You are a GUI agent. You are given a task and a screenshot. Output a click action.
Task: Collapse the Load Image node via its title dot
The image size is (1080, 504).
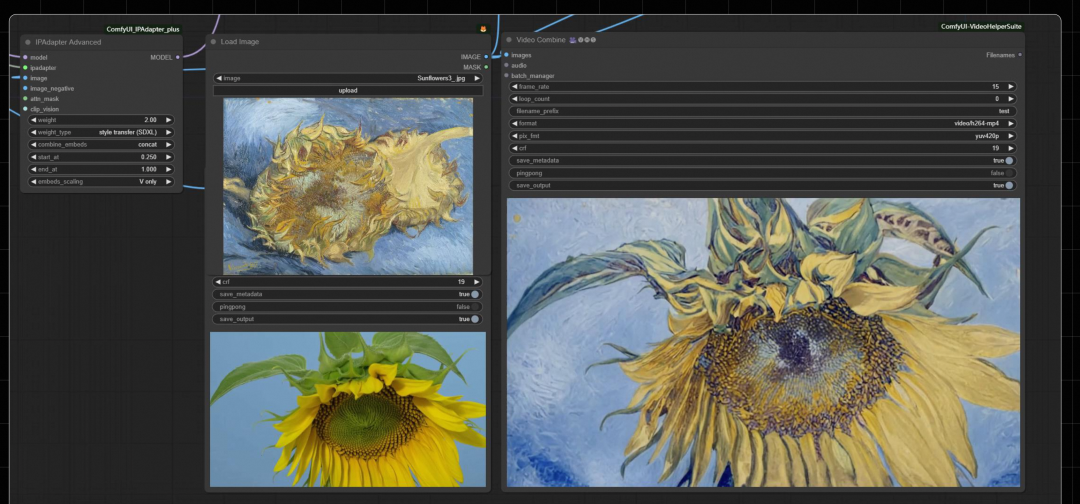click(x=213, y=42)
